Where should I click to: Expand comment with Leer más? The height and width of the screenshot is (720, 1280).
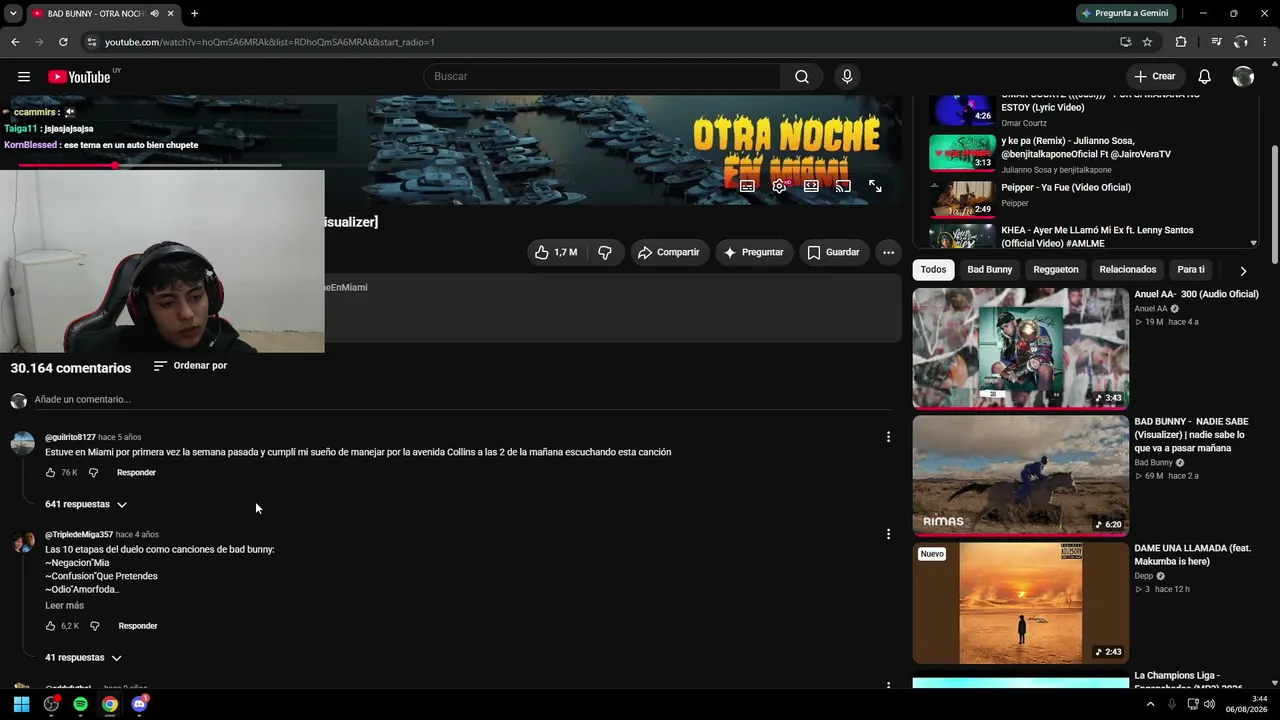pos(64,606)
